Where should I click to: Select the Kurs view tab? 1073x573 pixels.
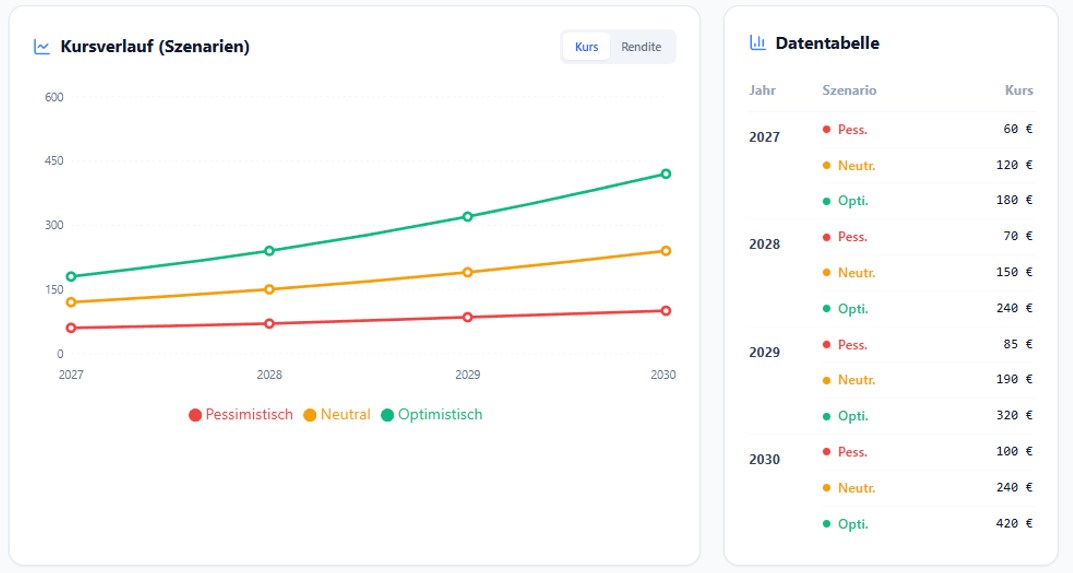coord(587,47)
